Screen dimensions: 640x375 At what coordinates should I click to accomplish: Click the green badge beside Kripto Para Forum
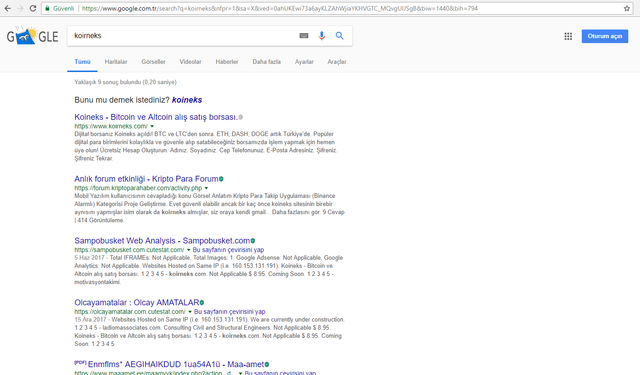tap(221, 179)
